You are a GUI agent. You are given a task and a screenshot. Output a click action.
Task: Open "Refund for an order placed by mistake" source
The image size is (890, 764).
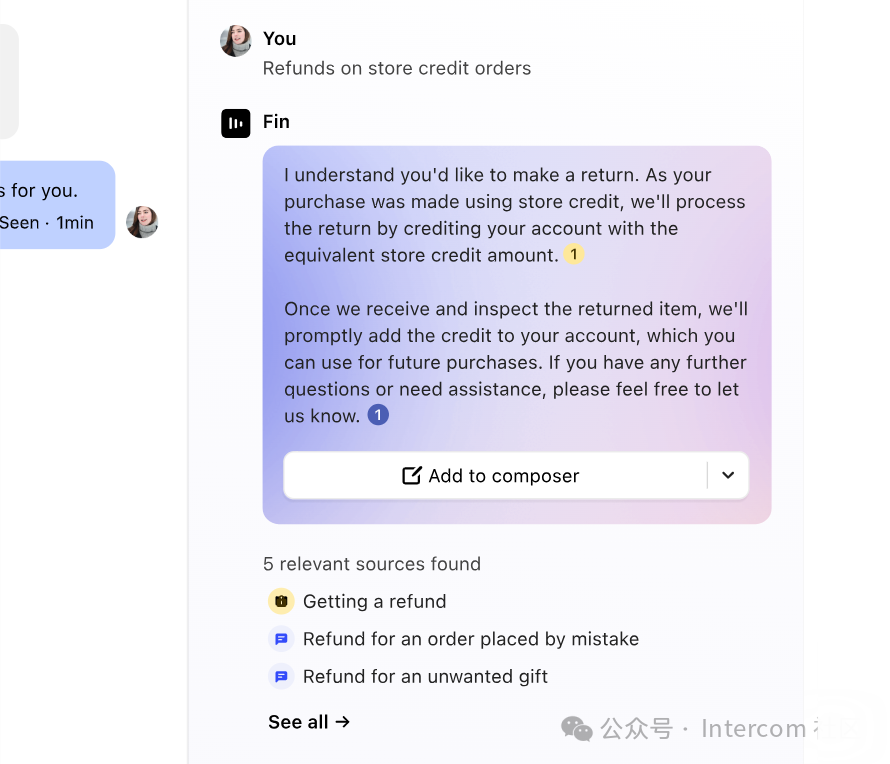click(471, 639)
